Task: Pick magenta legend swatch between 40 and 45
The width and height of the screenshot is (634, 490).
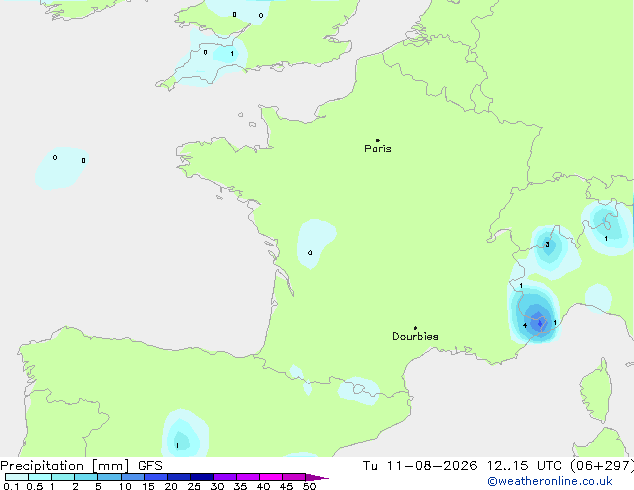Action: 271,477
